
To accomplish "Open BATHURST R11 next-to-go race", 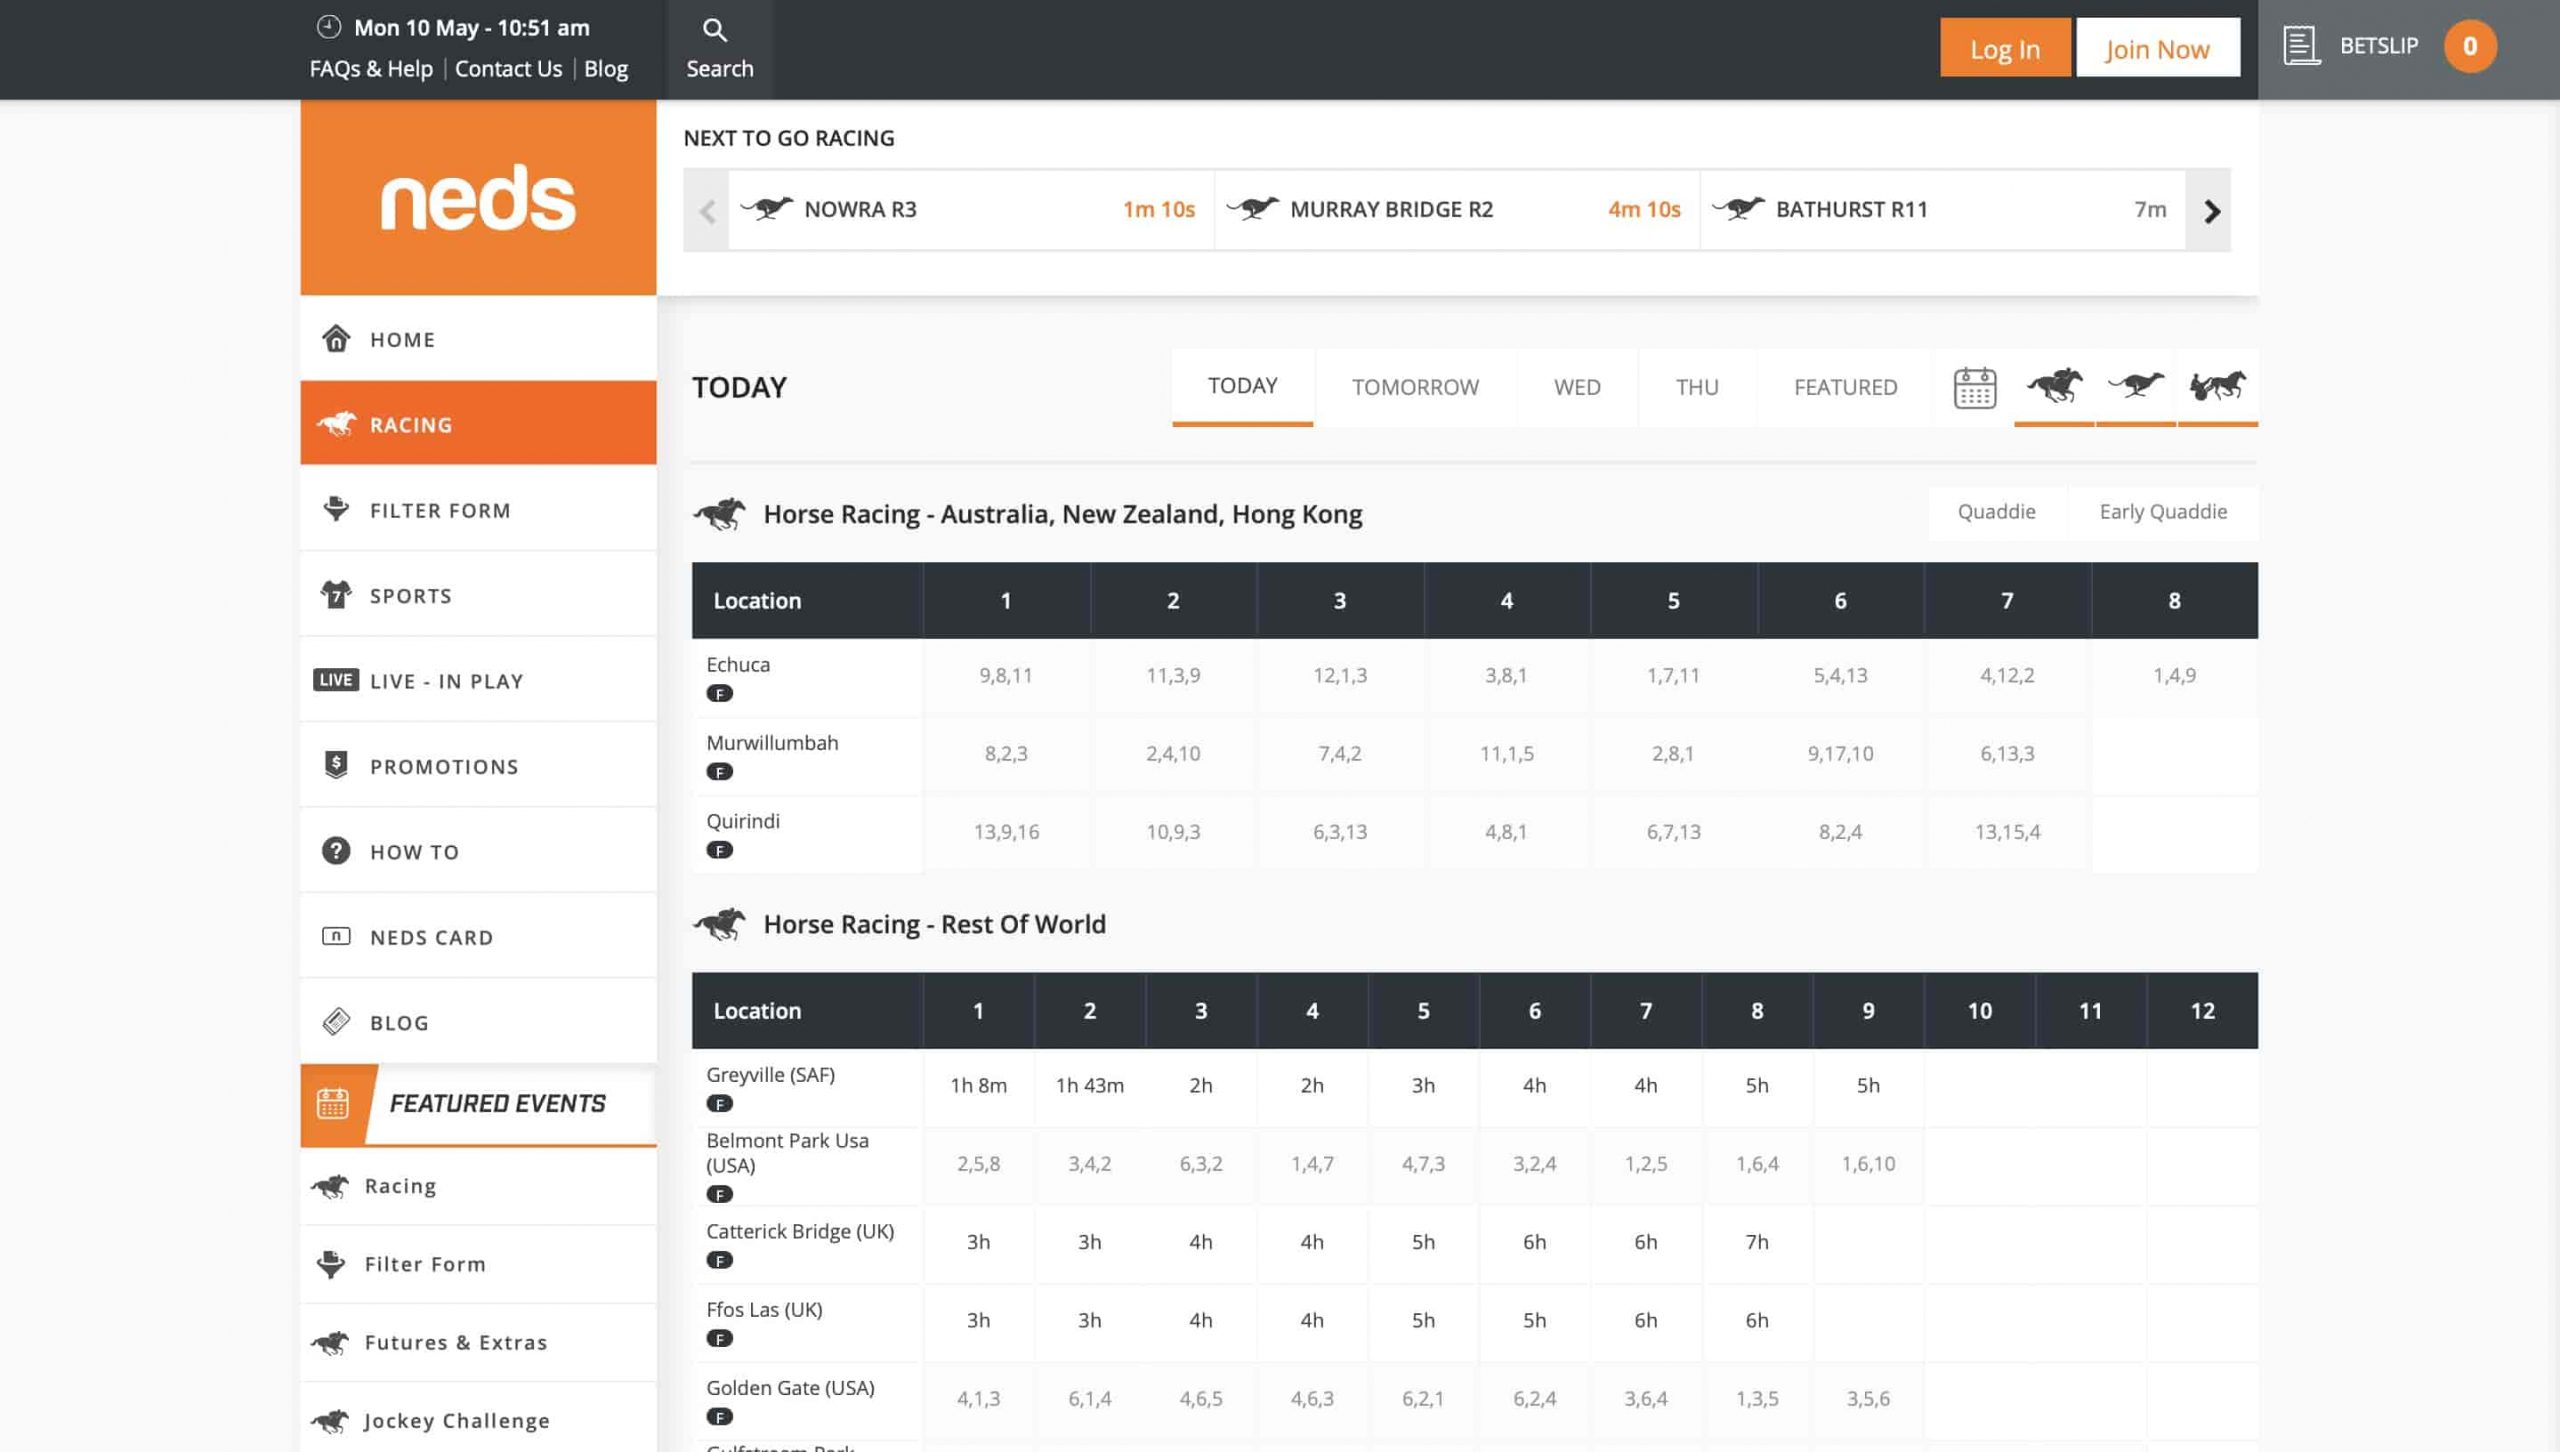I will click(x=1942, y=210).
